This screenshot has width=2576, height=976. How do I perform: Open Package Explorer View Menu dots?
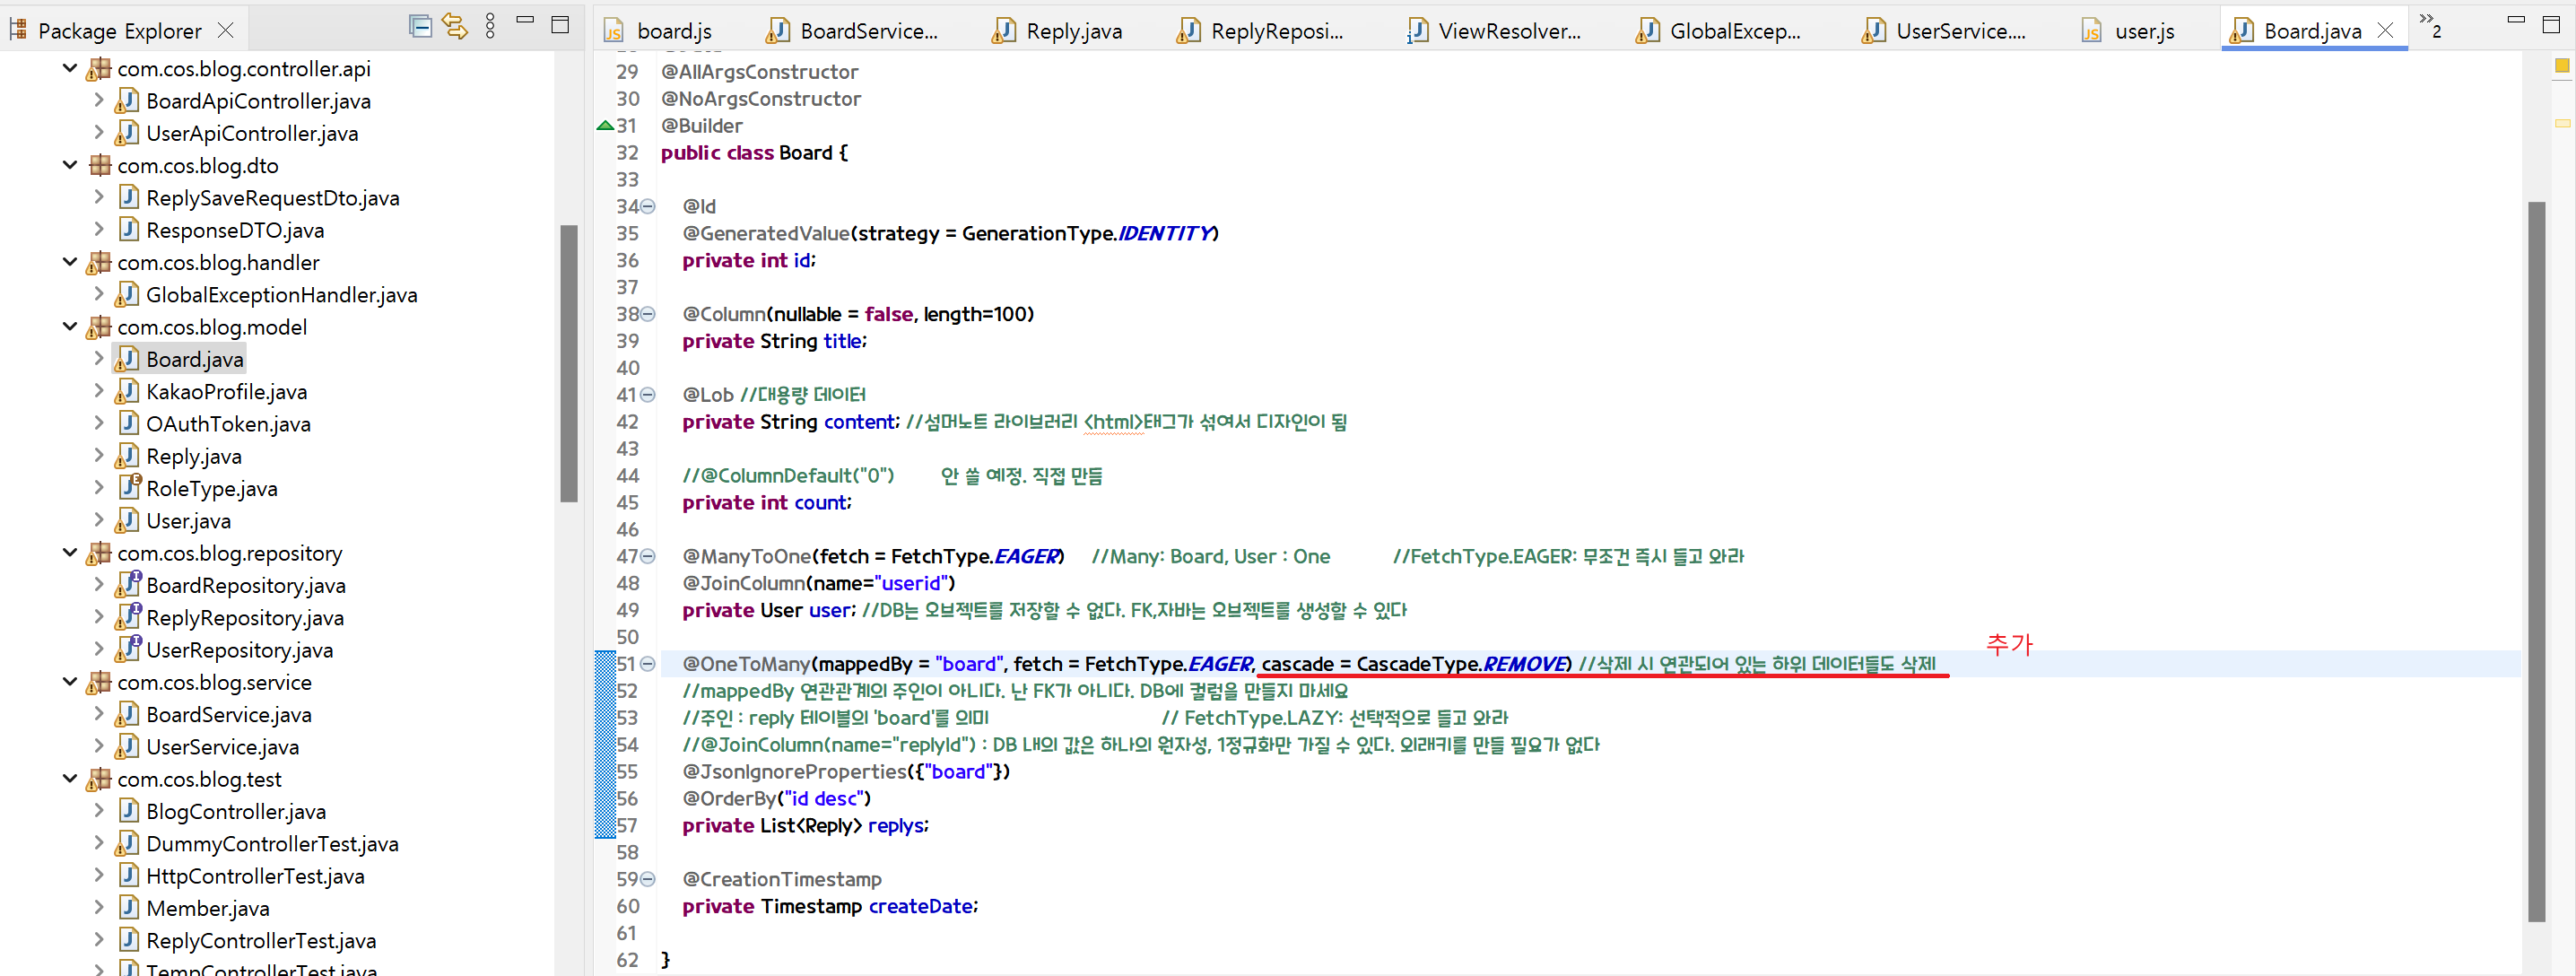[490, 27]
